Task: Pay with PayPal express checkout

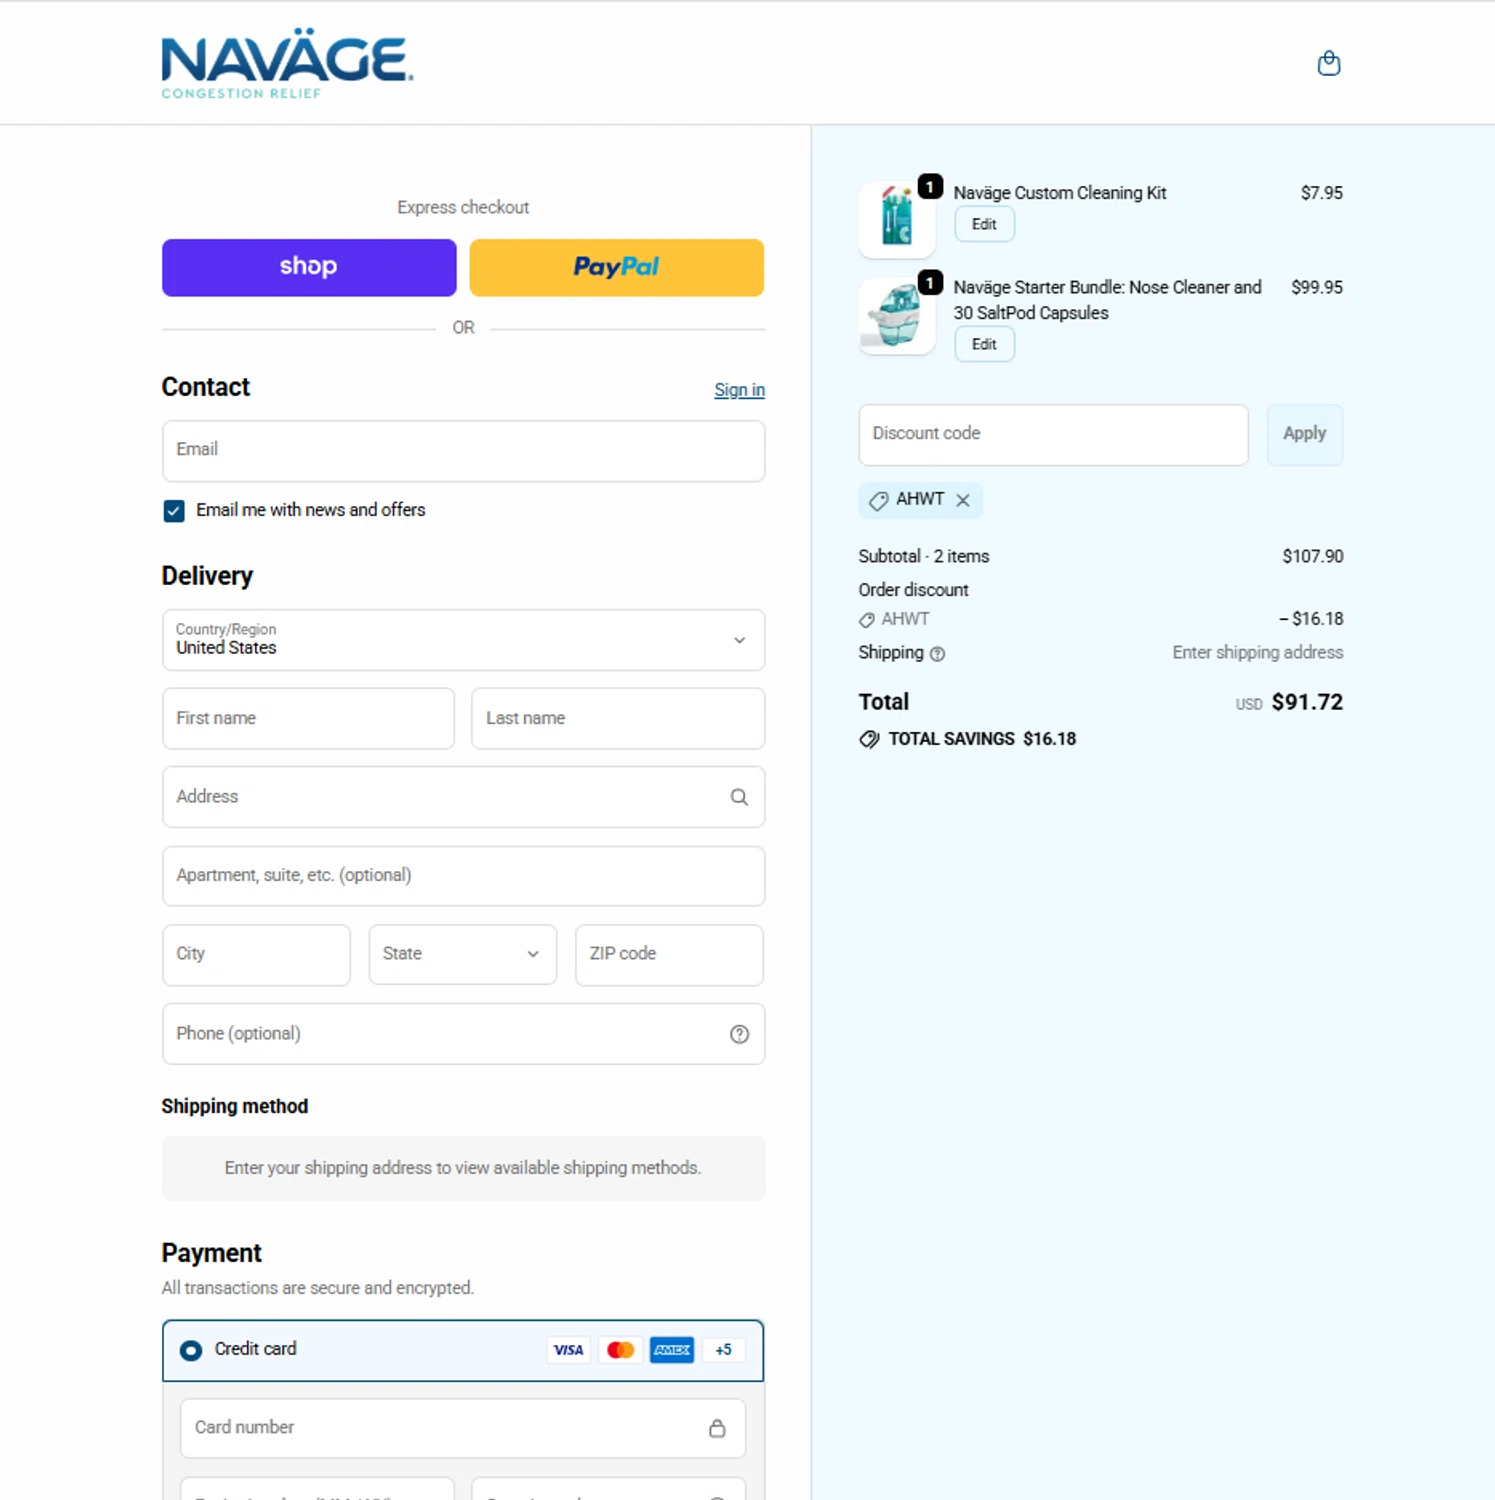Action: pos(616,267)
